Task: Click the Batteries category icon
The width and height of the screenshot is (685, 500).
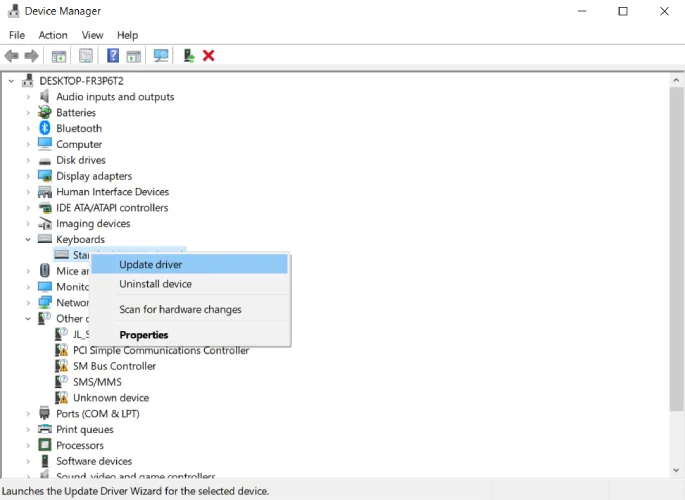Action: [x=45, y=113]
